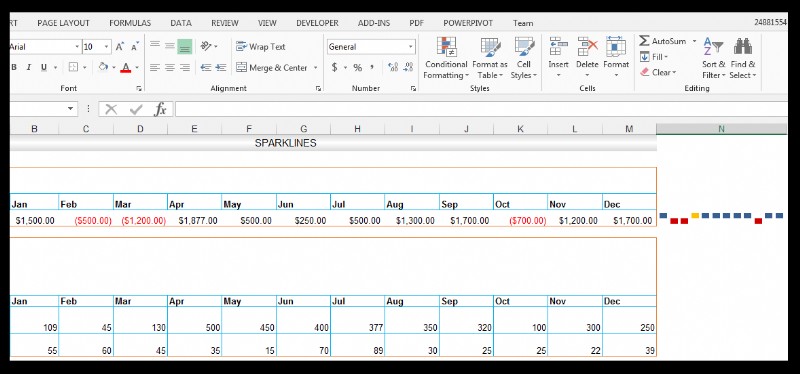Screen dimensions: 800x374
Task: Open Font dialog launcher
Action: (x=139, y=89)
